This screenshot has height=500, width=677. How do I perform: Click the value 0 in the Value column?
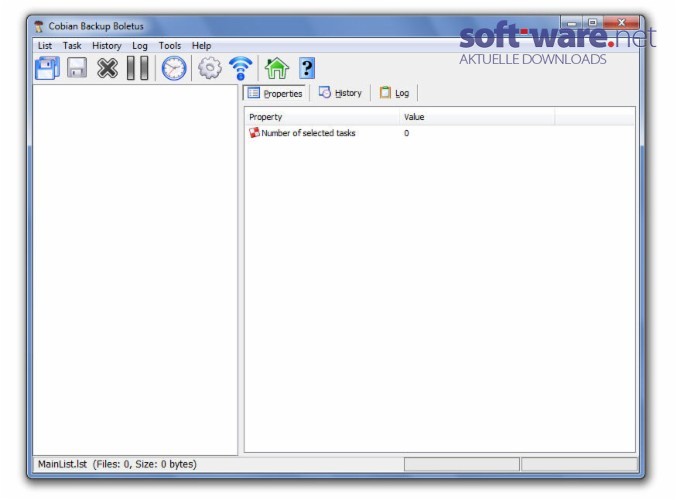coord(406,133)
